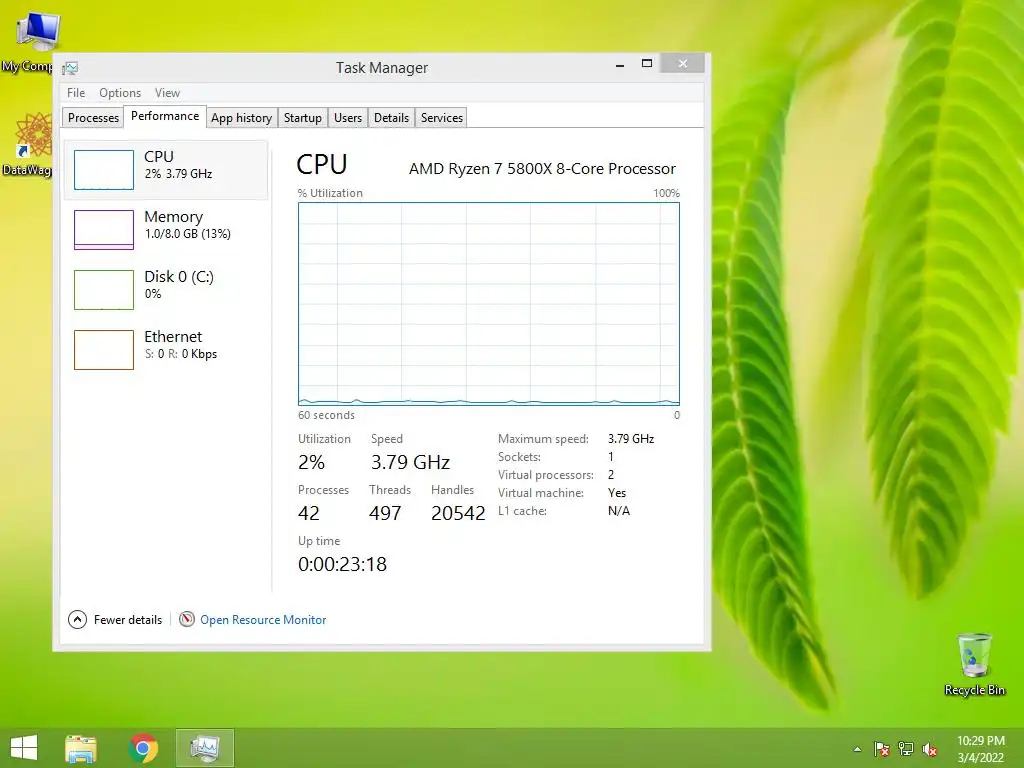Viewport: 1024px width, 768px height.
Task: Click the network tray icon
Action: [x=906, y=749]
